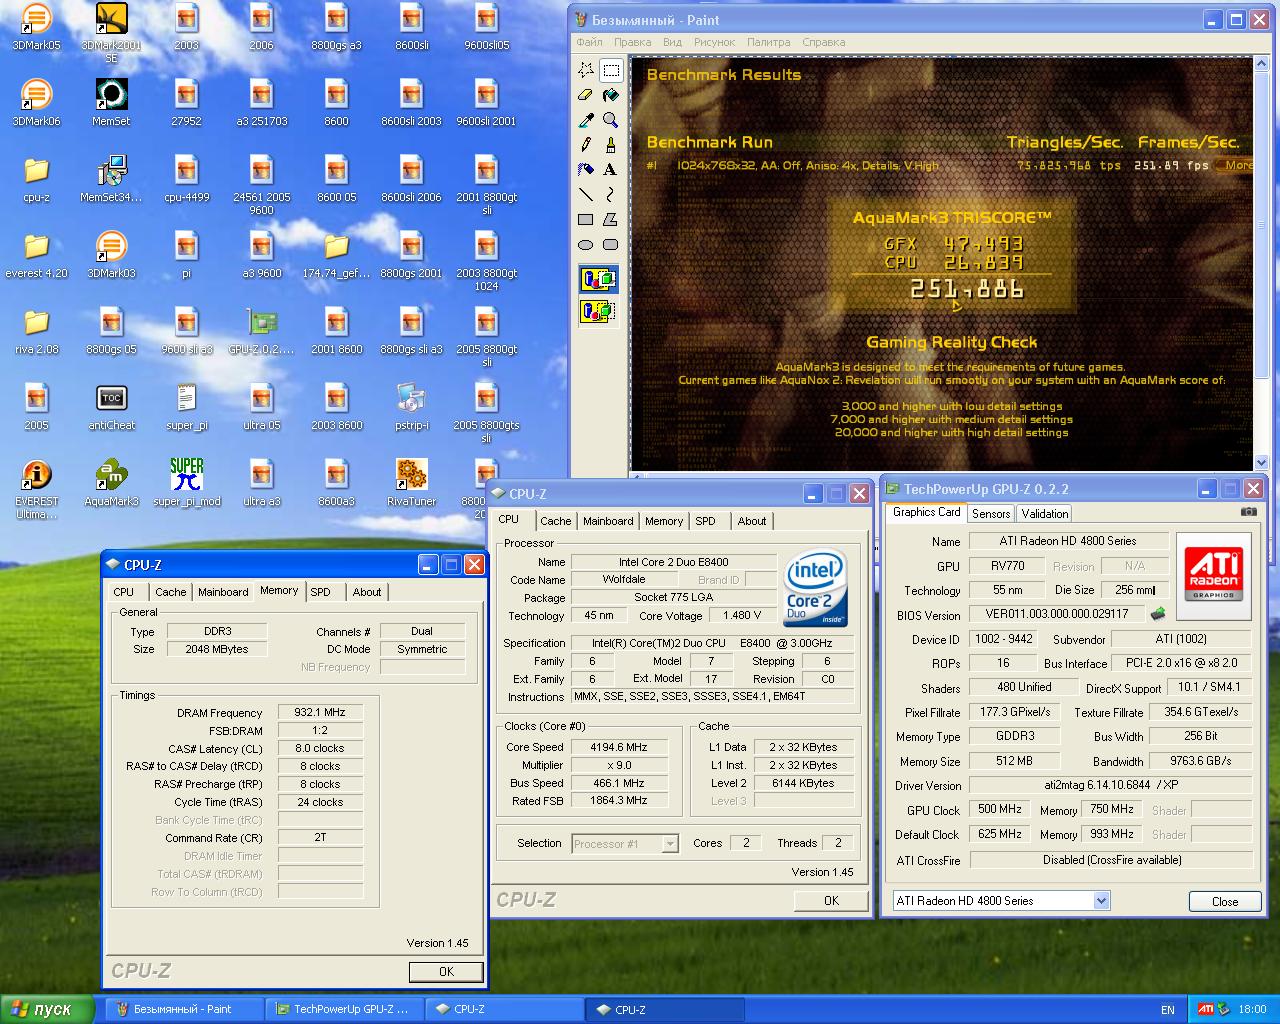Viewport: 1280px width, 1024px height.
Task: Select transparent selection option in Paint toolbox
Action: (598, 311)
